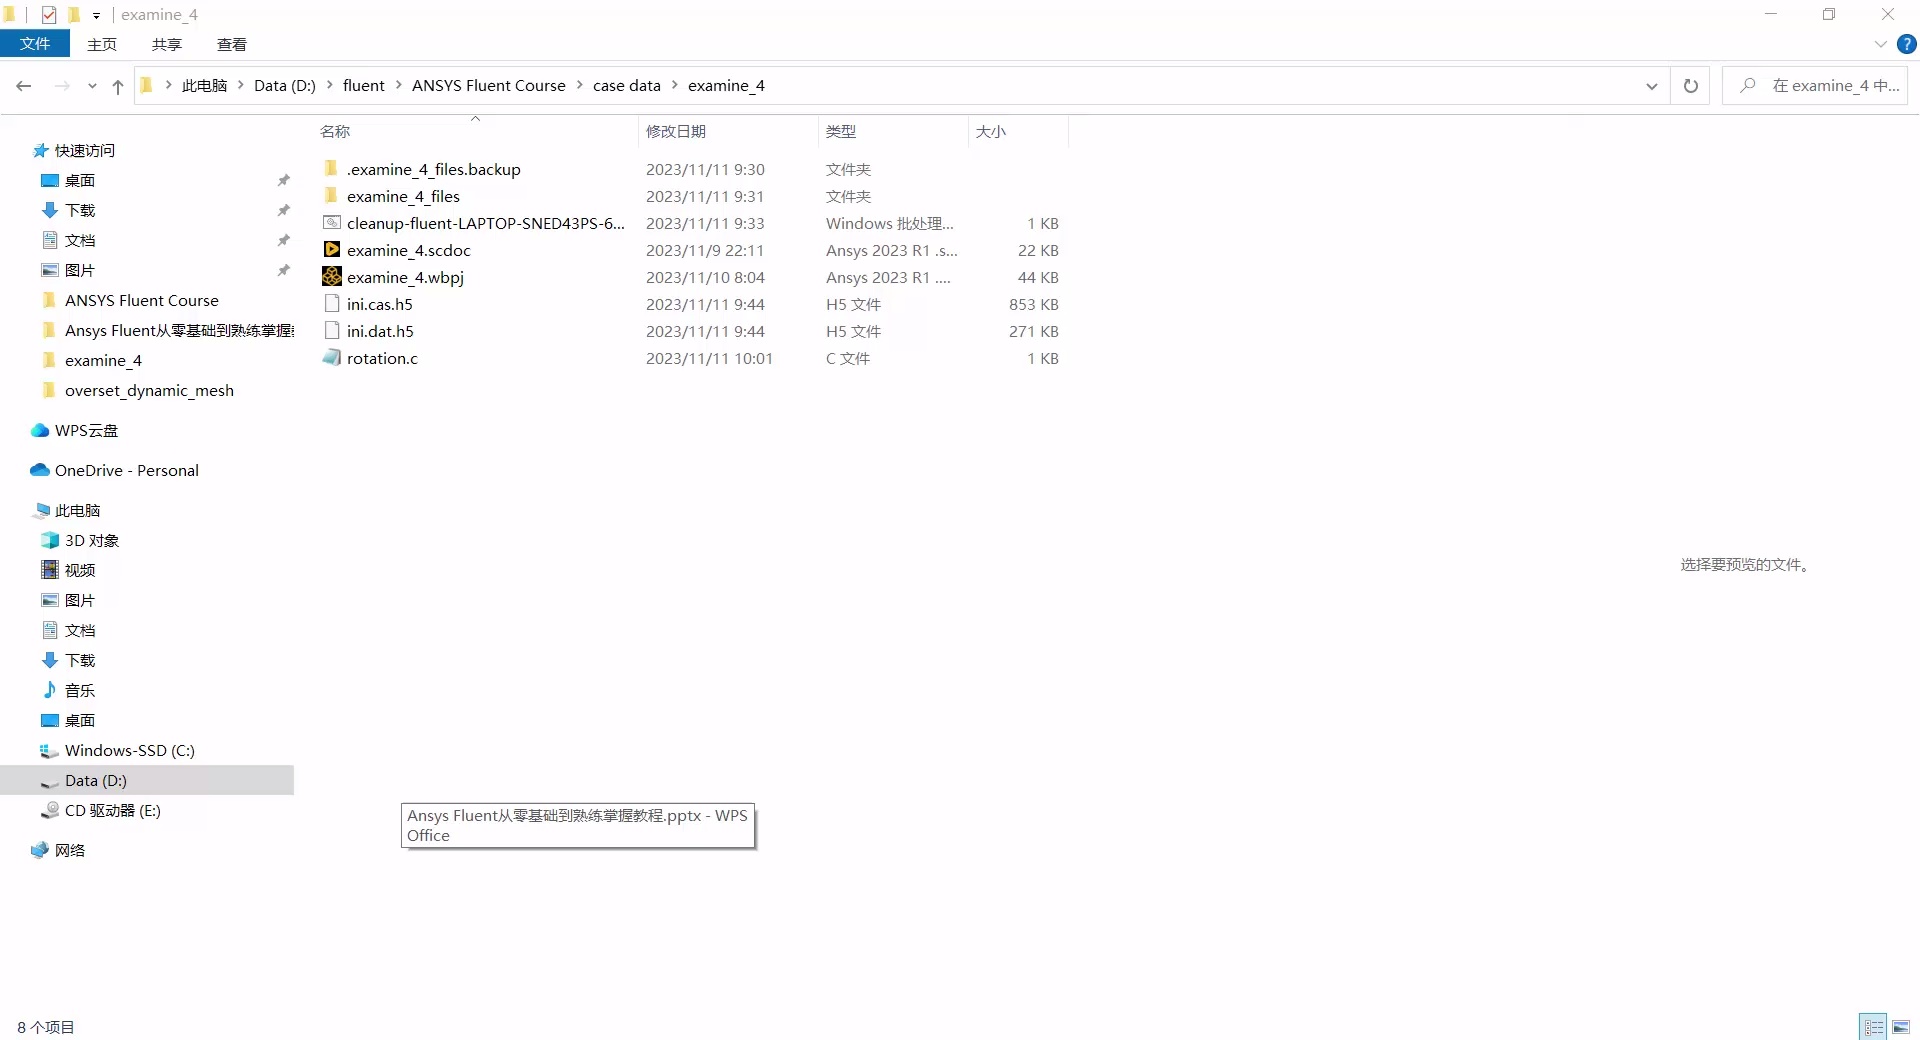Expand the ribbon with the chevron

(x=1880, y=44)
